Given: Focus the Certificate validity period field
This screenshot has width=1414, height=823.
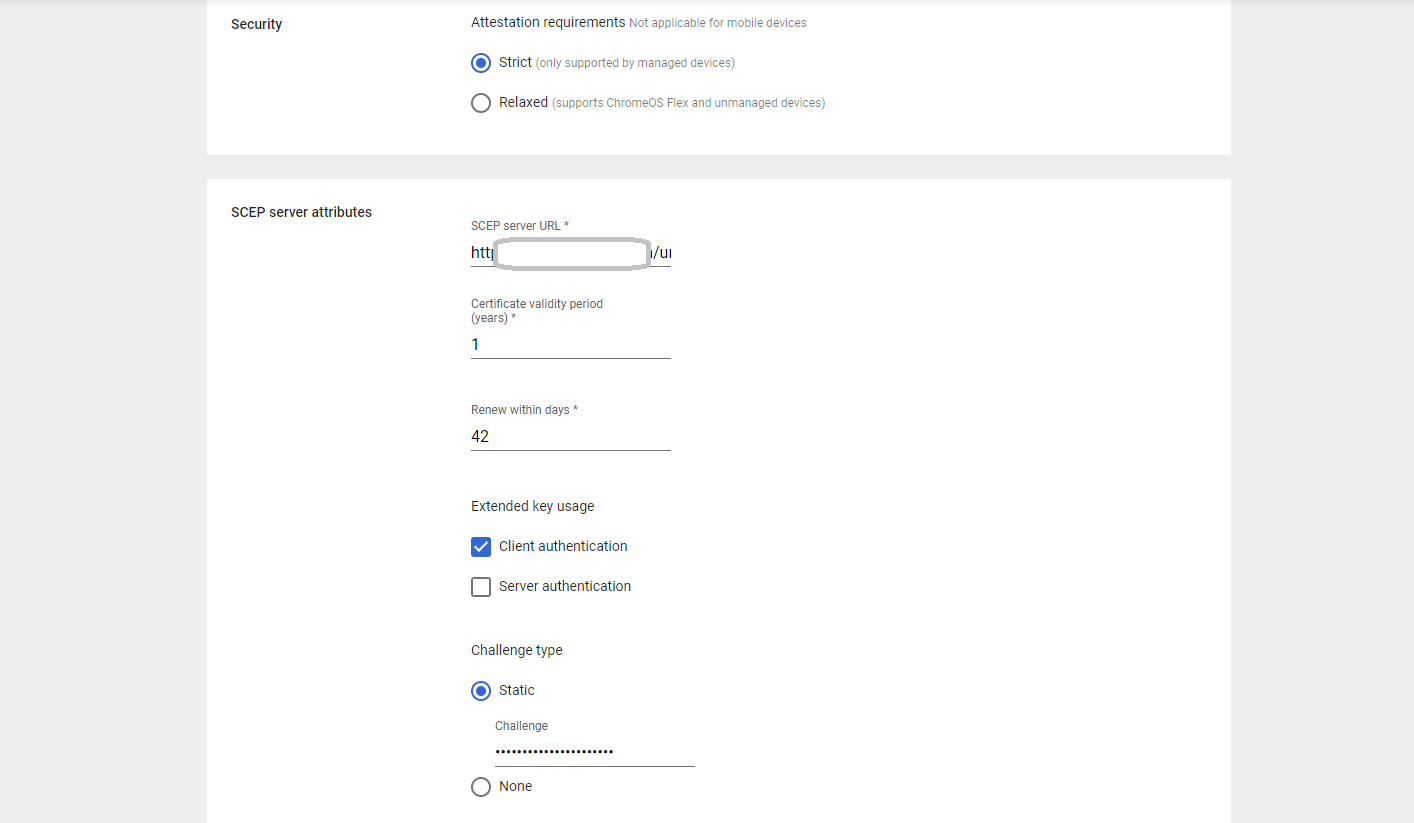Looking at the screenshot, I should point(570,345).
